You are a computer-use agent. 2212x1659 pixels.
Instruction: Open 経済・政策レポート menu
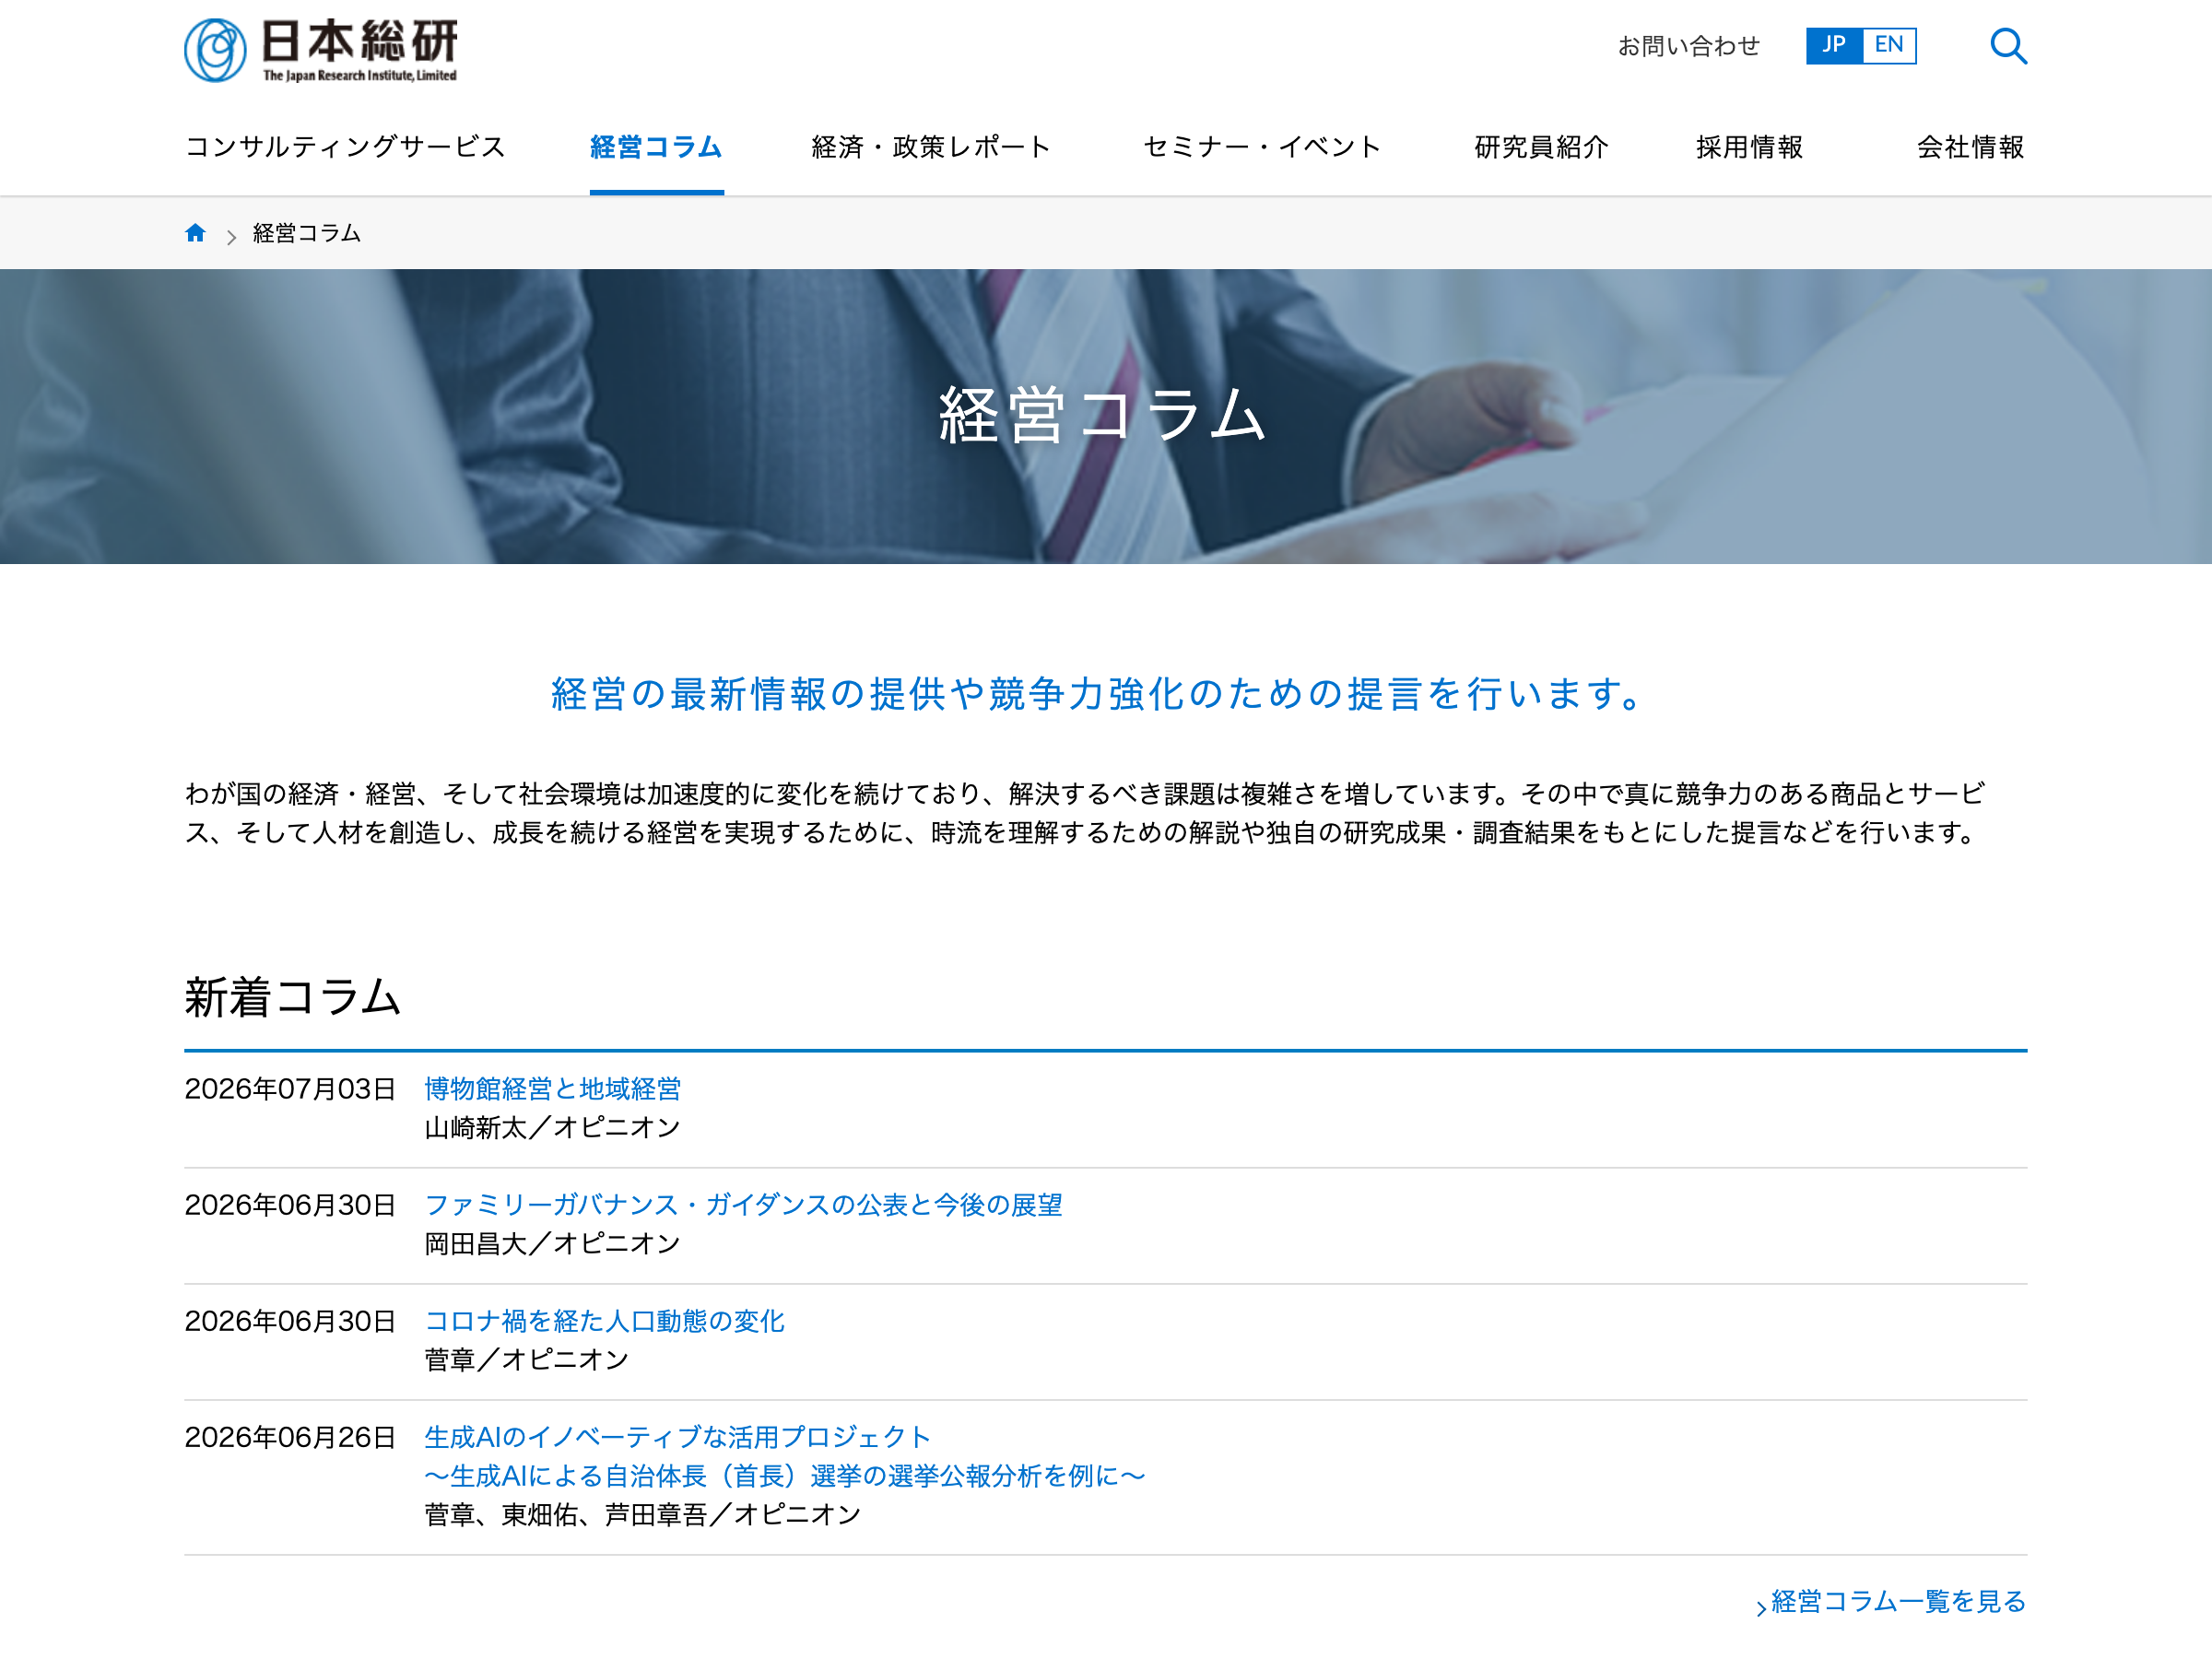932,147
